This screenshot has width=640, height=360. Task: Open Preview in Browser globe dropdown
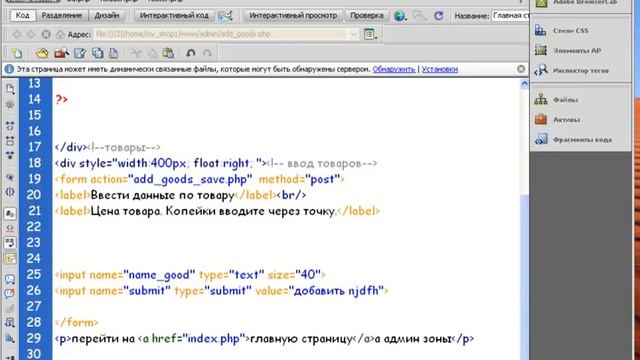pyautogui.click(x=400, y=16)
